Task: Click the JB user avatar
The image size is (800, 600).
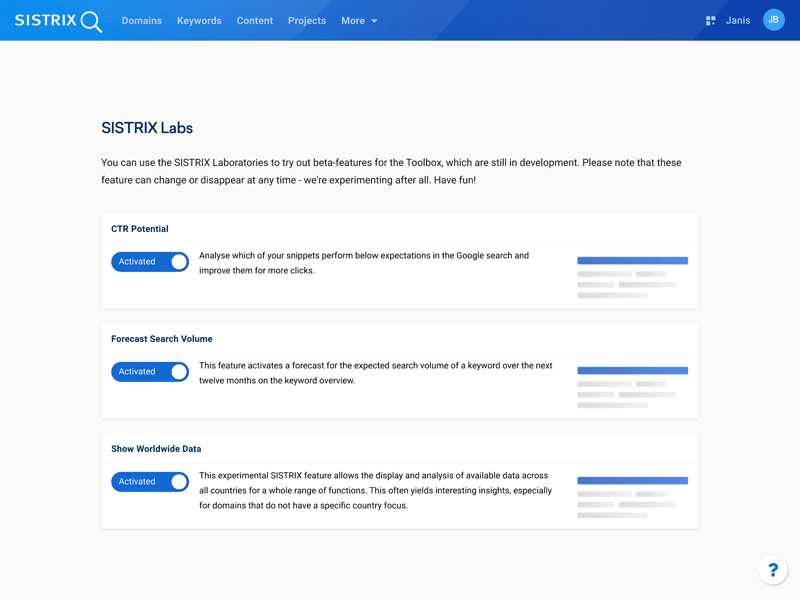Action: [x=773, y=20]
